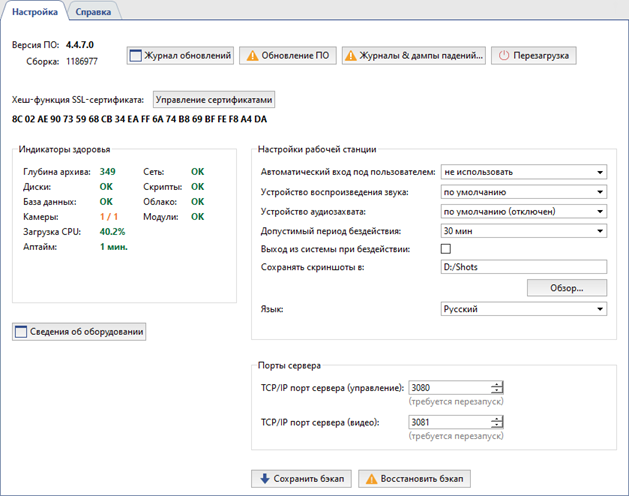629x496 pixels.
Task: Decrease the video TCP/IP port 3081 value
Action: (x=497, y=427)
